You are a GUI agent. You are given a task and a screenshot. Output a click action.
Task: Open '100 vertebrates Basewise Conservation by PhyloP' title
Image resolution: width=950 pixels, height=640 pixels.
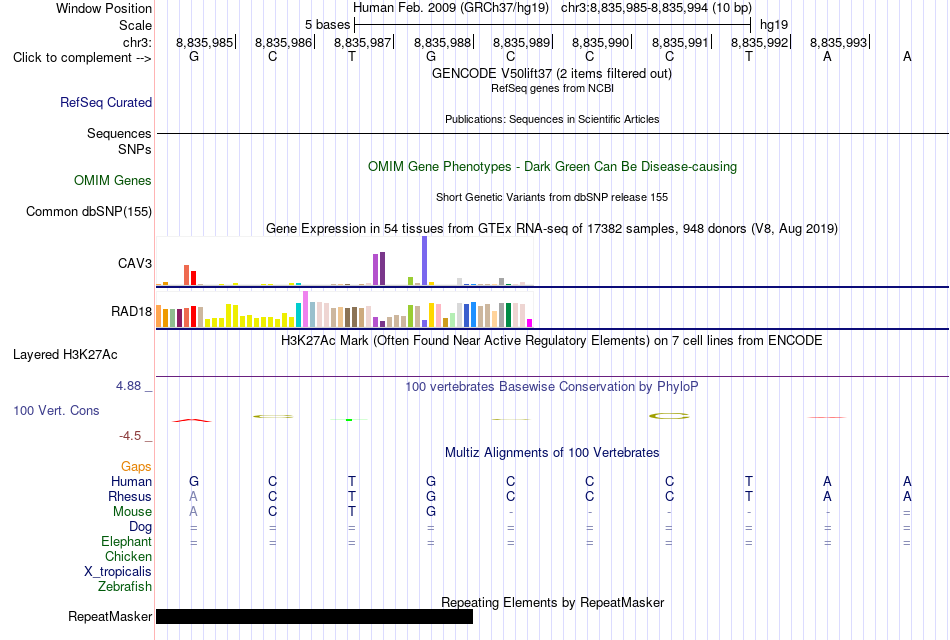pos(551,387)
